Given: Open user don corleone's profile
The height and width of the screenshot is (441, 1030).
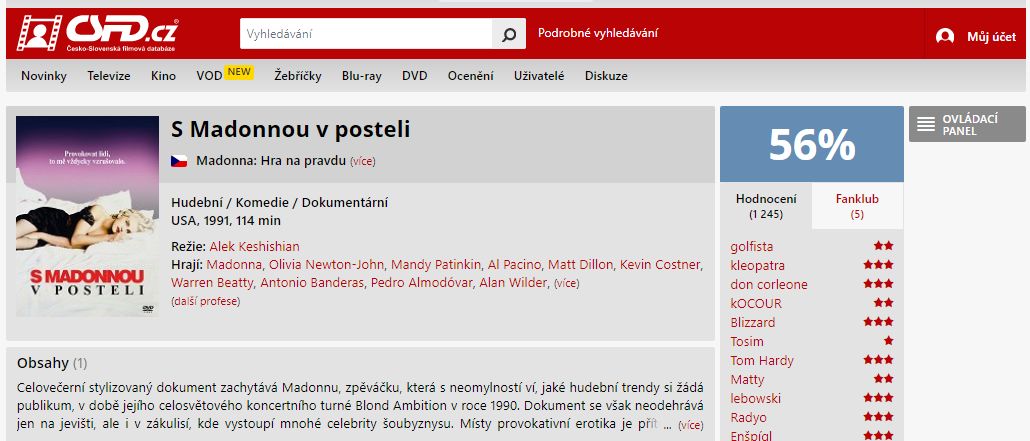Looking at the screenshot, I should [769, 285].
